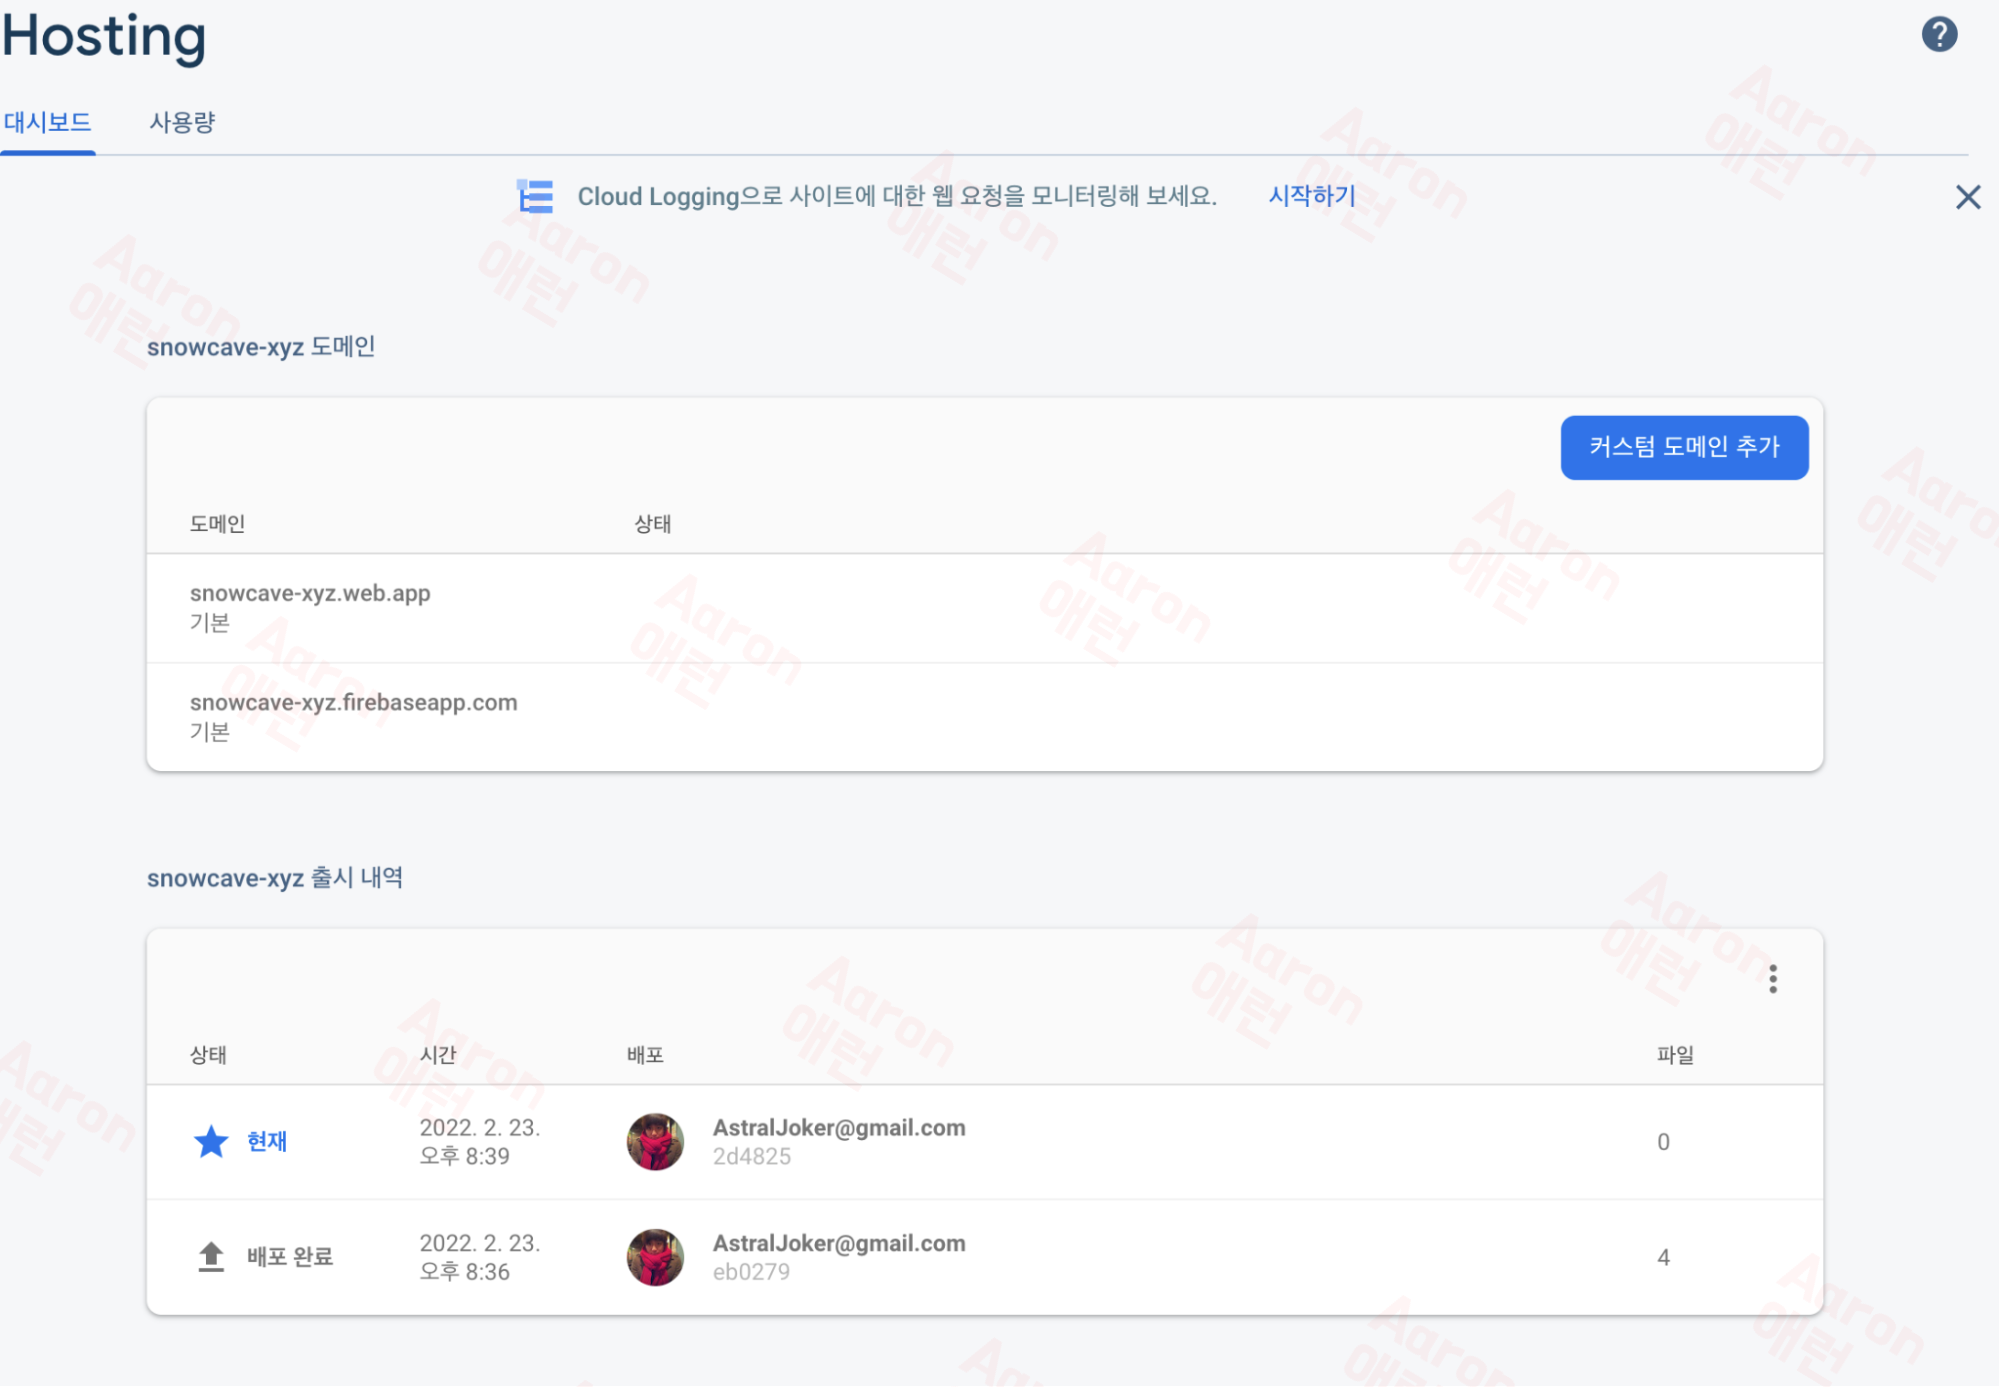The height and width of the screenshot is (1387, 1999).
Task: Select the 현재 status label
Action: 267,1141
